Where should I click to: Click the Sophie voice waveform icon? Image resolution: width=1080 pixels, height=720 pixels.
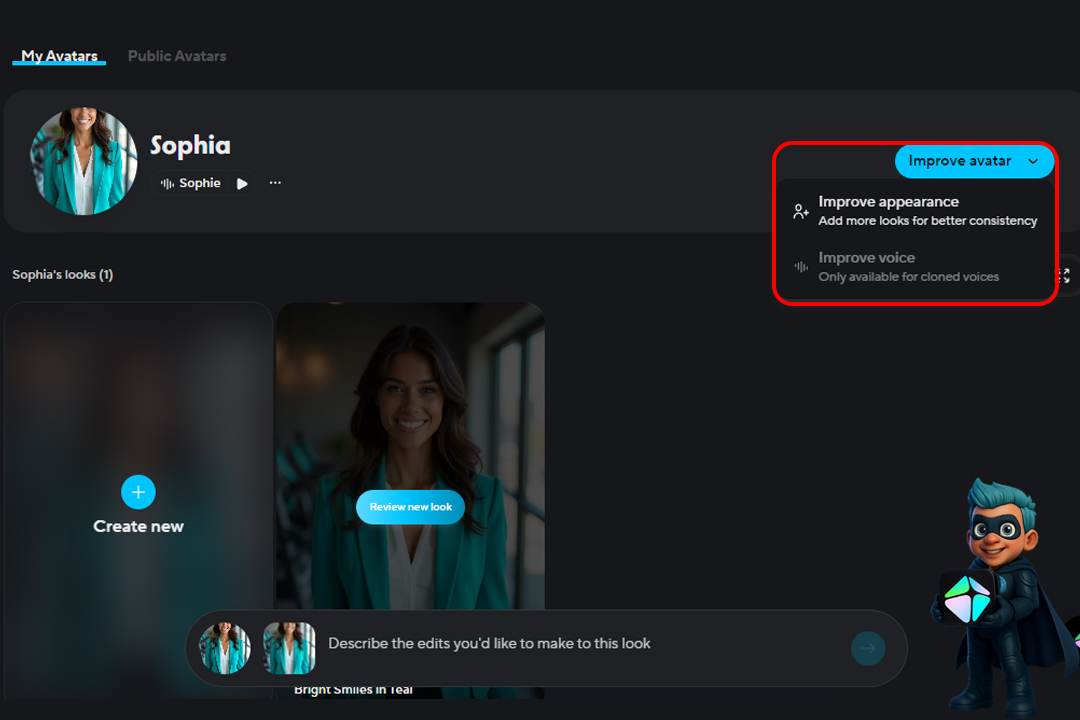[x=167, y=184]
